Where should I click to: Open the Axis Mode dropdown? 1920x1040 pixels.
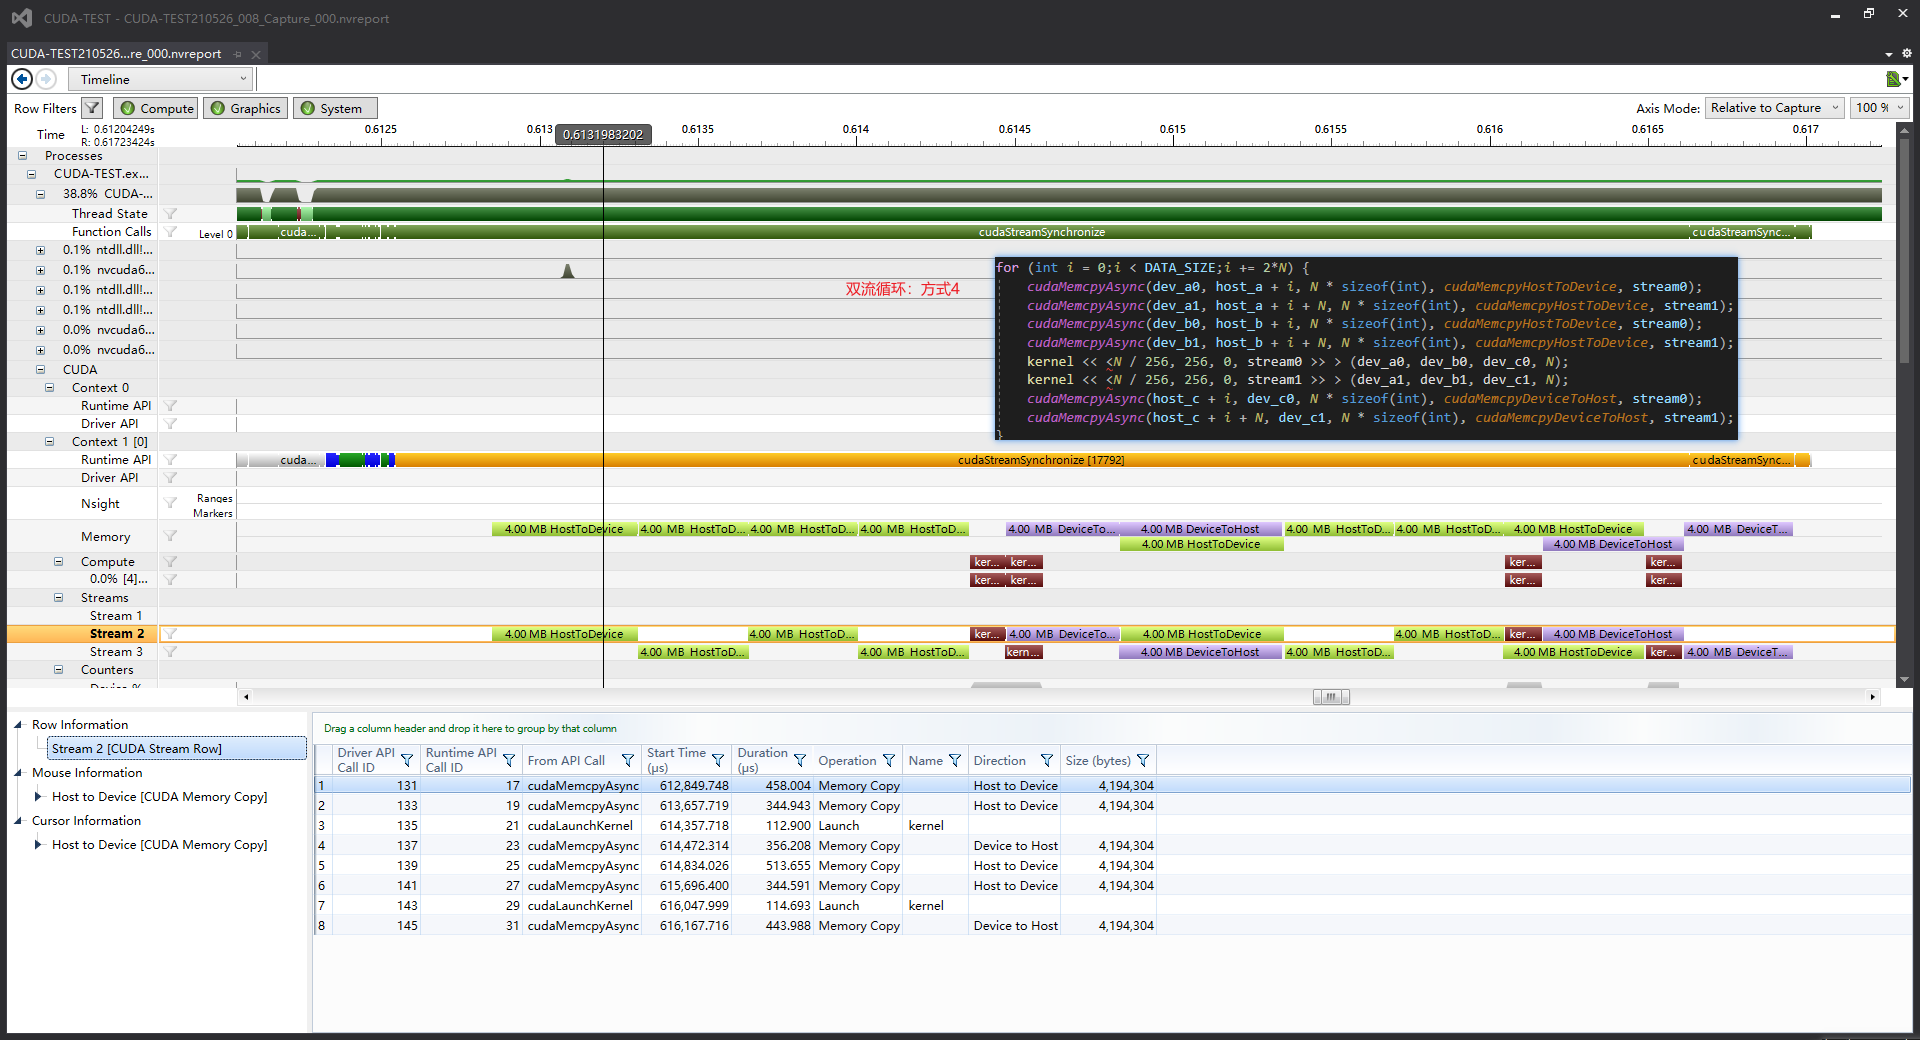1775,108
